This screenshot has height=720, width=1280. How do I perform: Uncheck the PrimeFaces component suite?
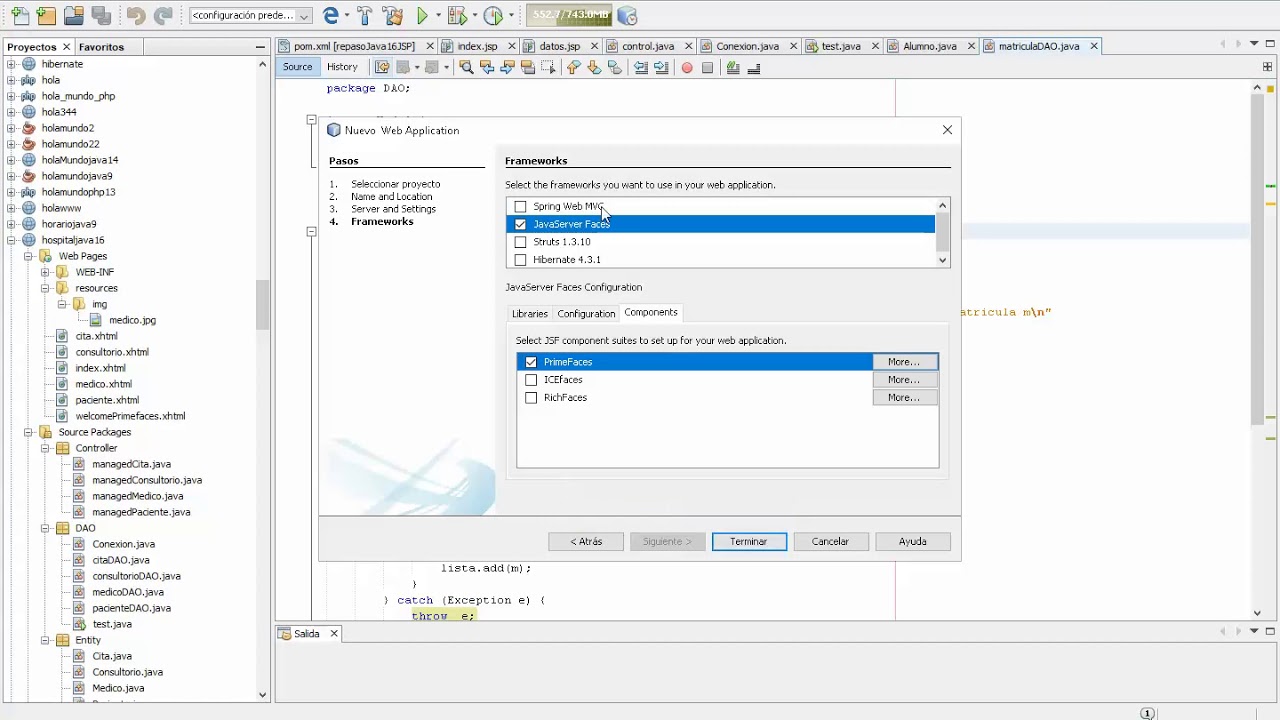(531, 362)
